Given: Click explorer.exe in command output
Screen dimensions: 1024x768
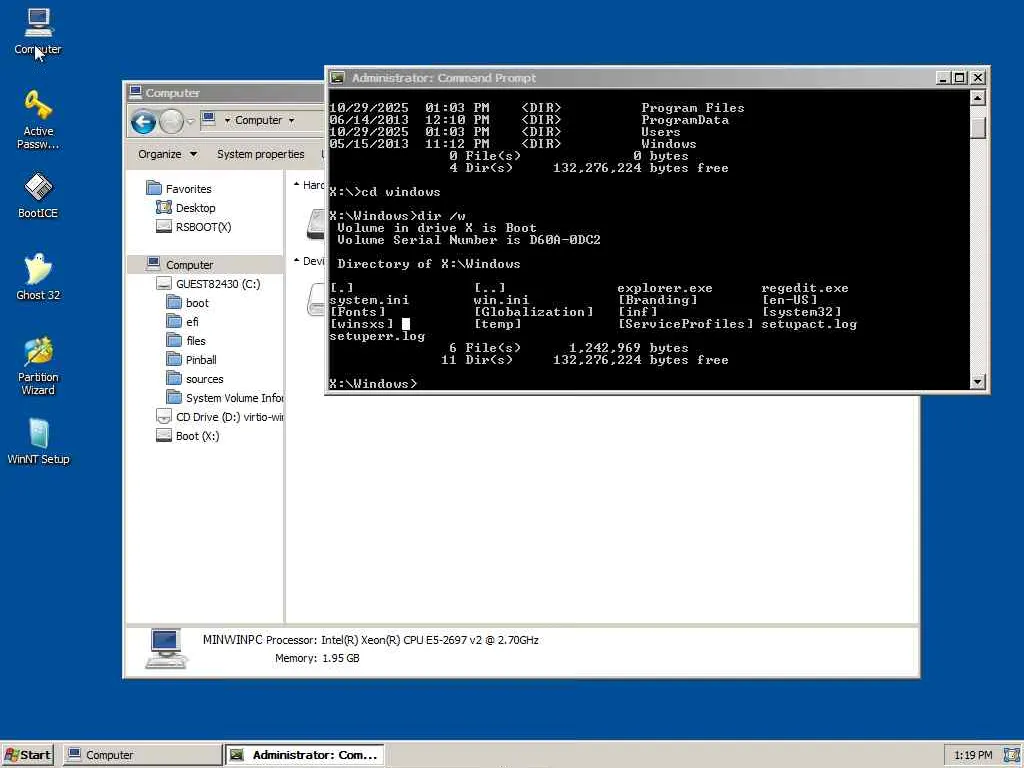Looking at the screenshot, I should point(665,288).
